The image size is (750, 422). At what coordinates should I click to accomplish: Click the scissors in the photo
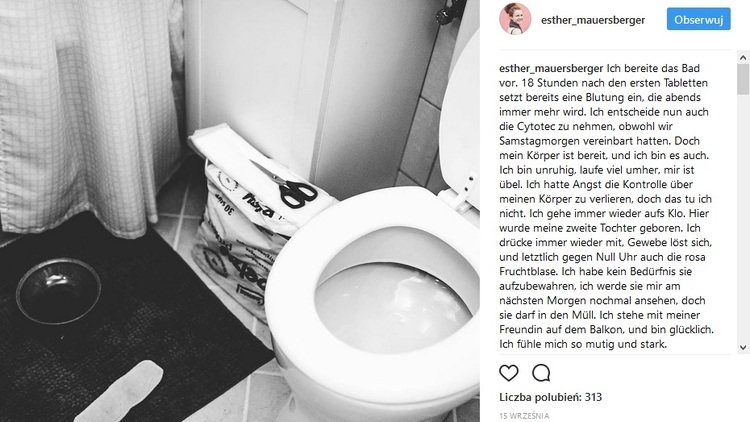point(287,185)
